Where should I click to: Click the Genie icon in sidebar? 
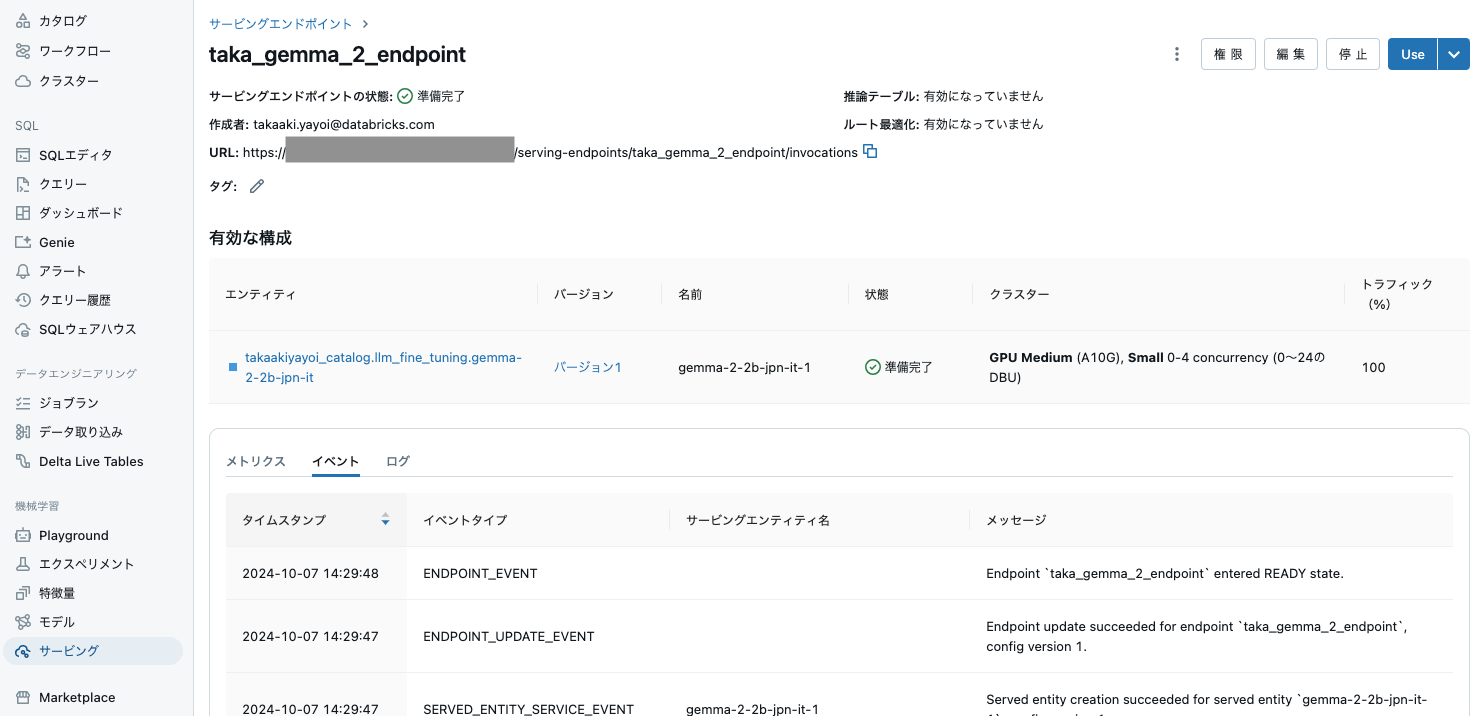[x=24, y=242]
